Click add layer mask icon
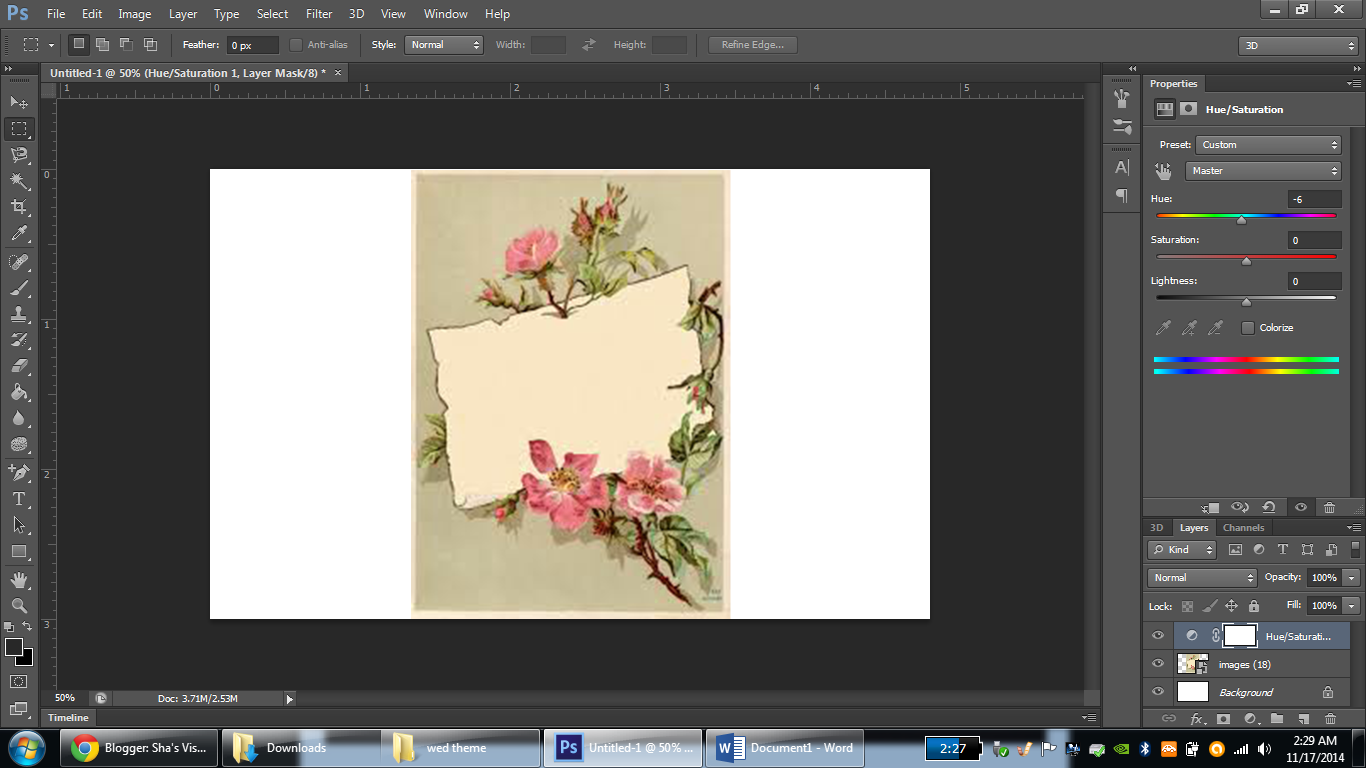Image resolution: width=1366 pixels, height=768 pixels. pyautogui.click(x=1223, y=719)
